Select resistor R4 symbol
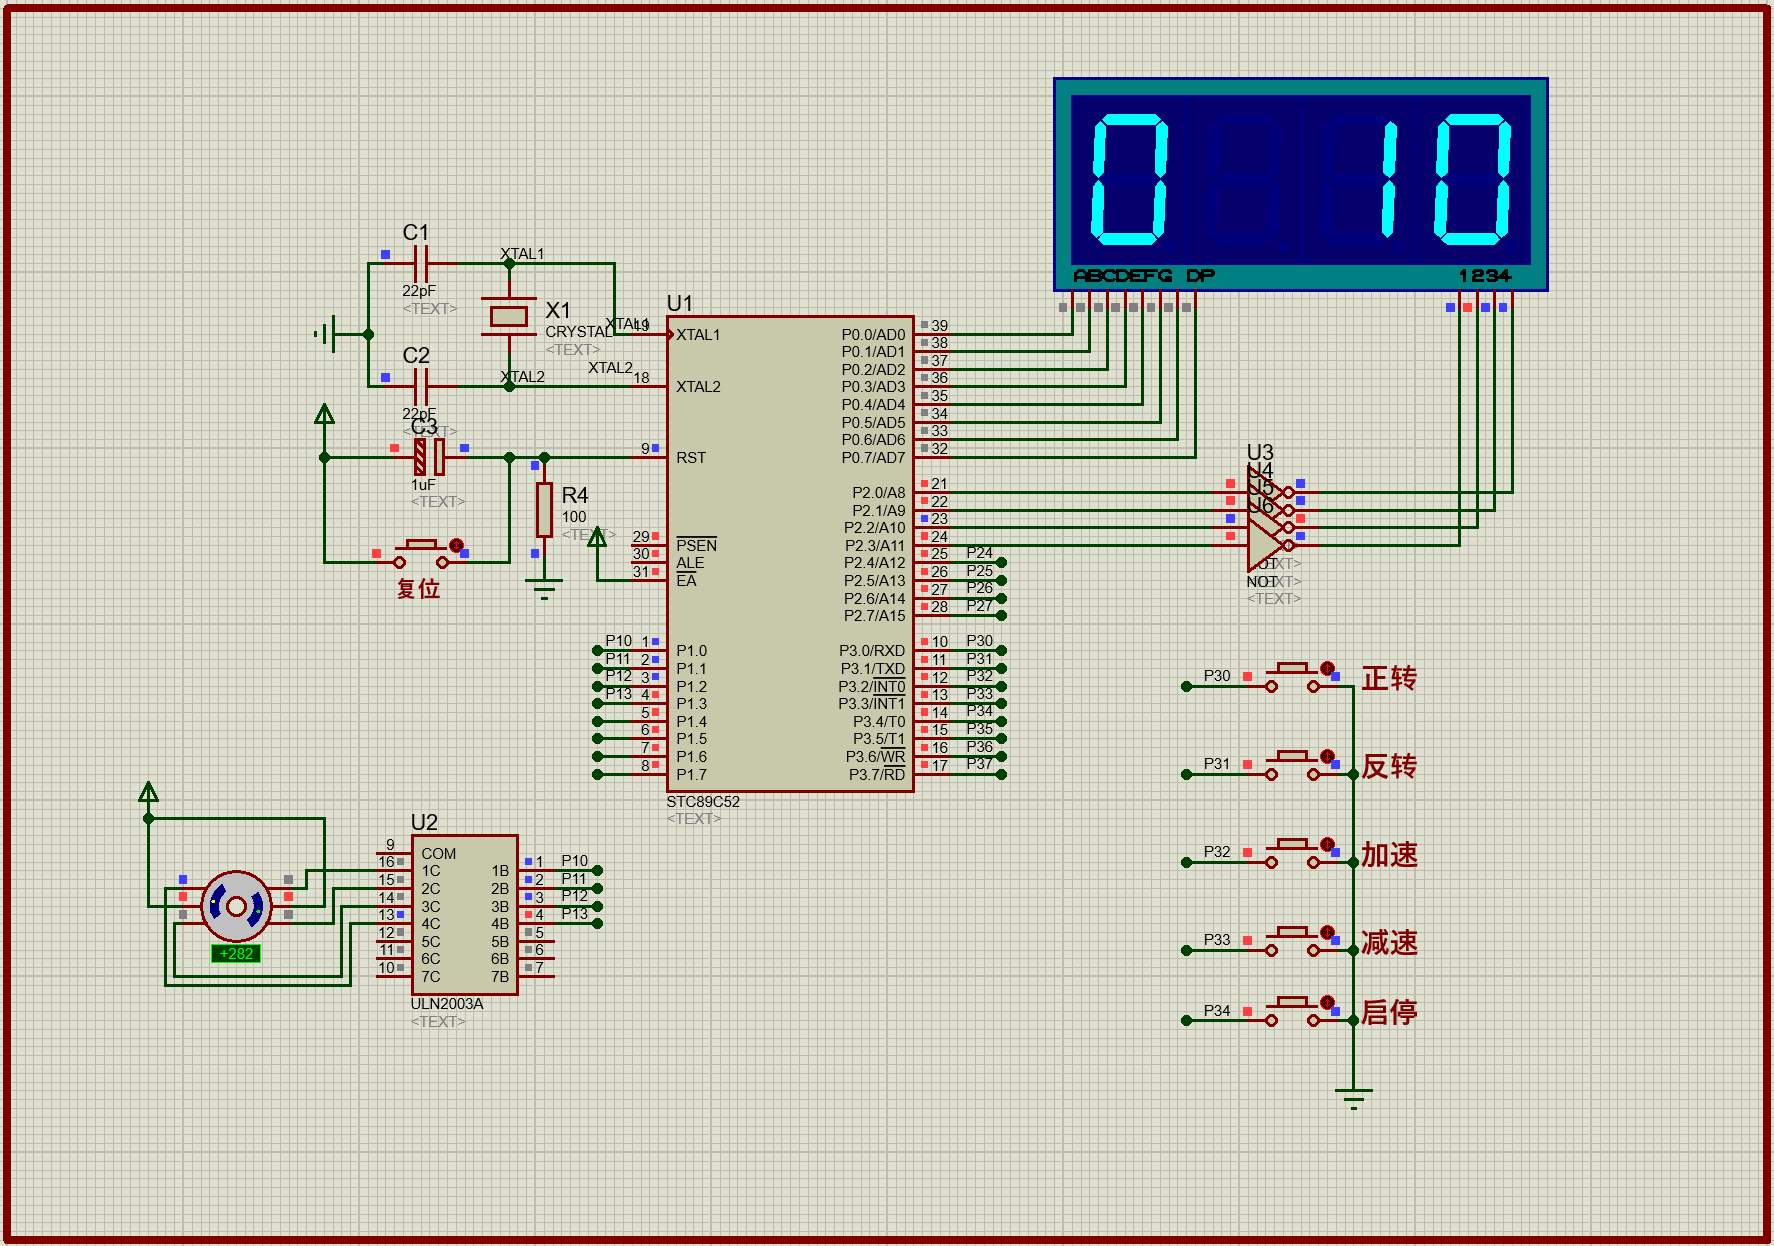 [544, 510]
